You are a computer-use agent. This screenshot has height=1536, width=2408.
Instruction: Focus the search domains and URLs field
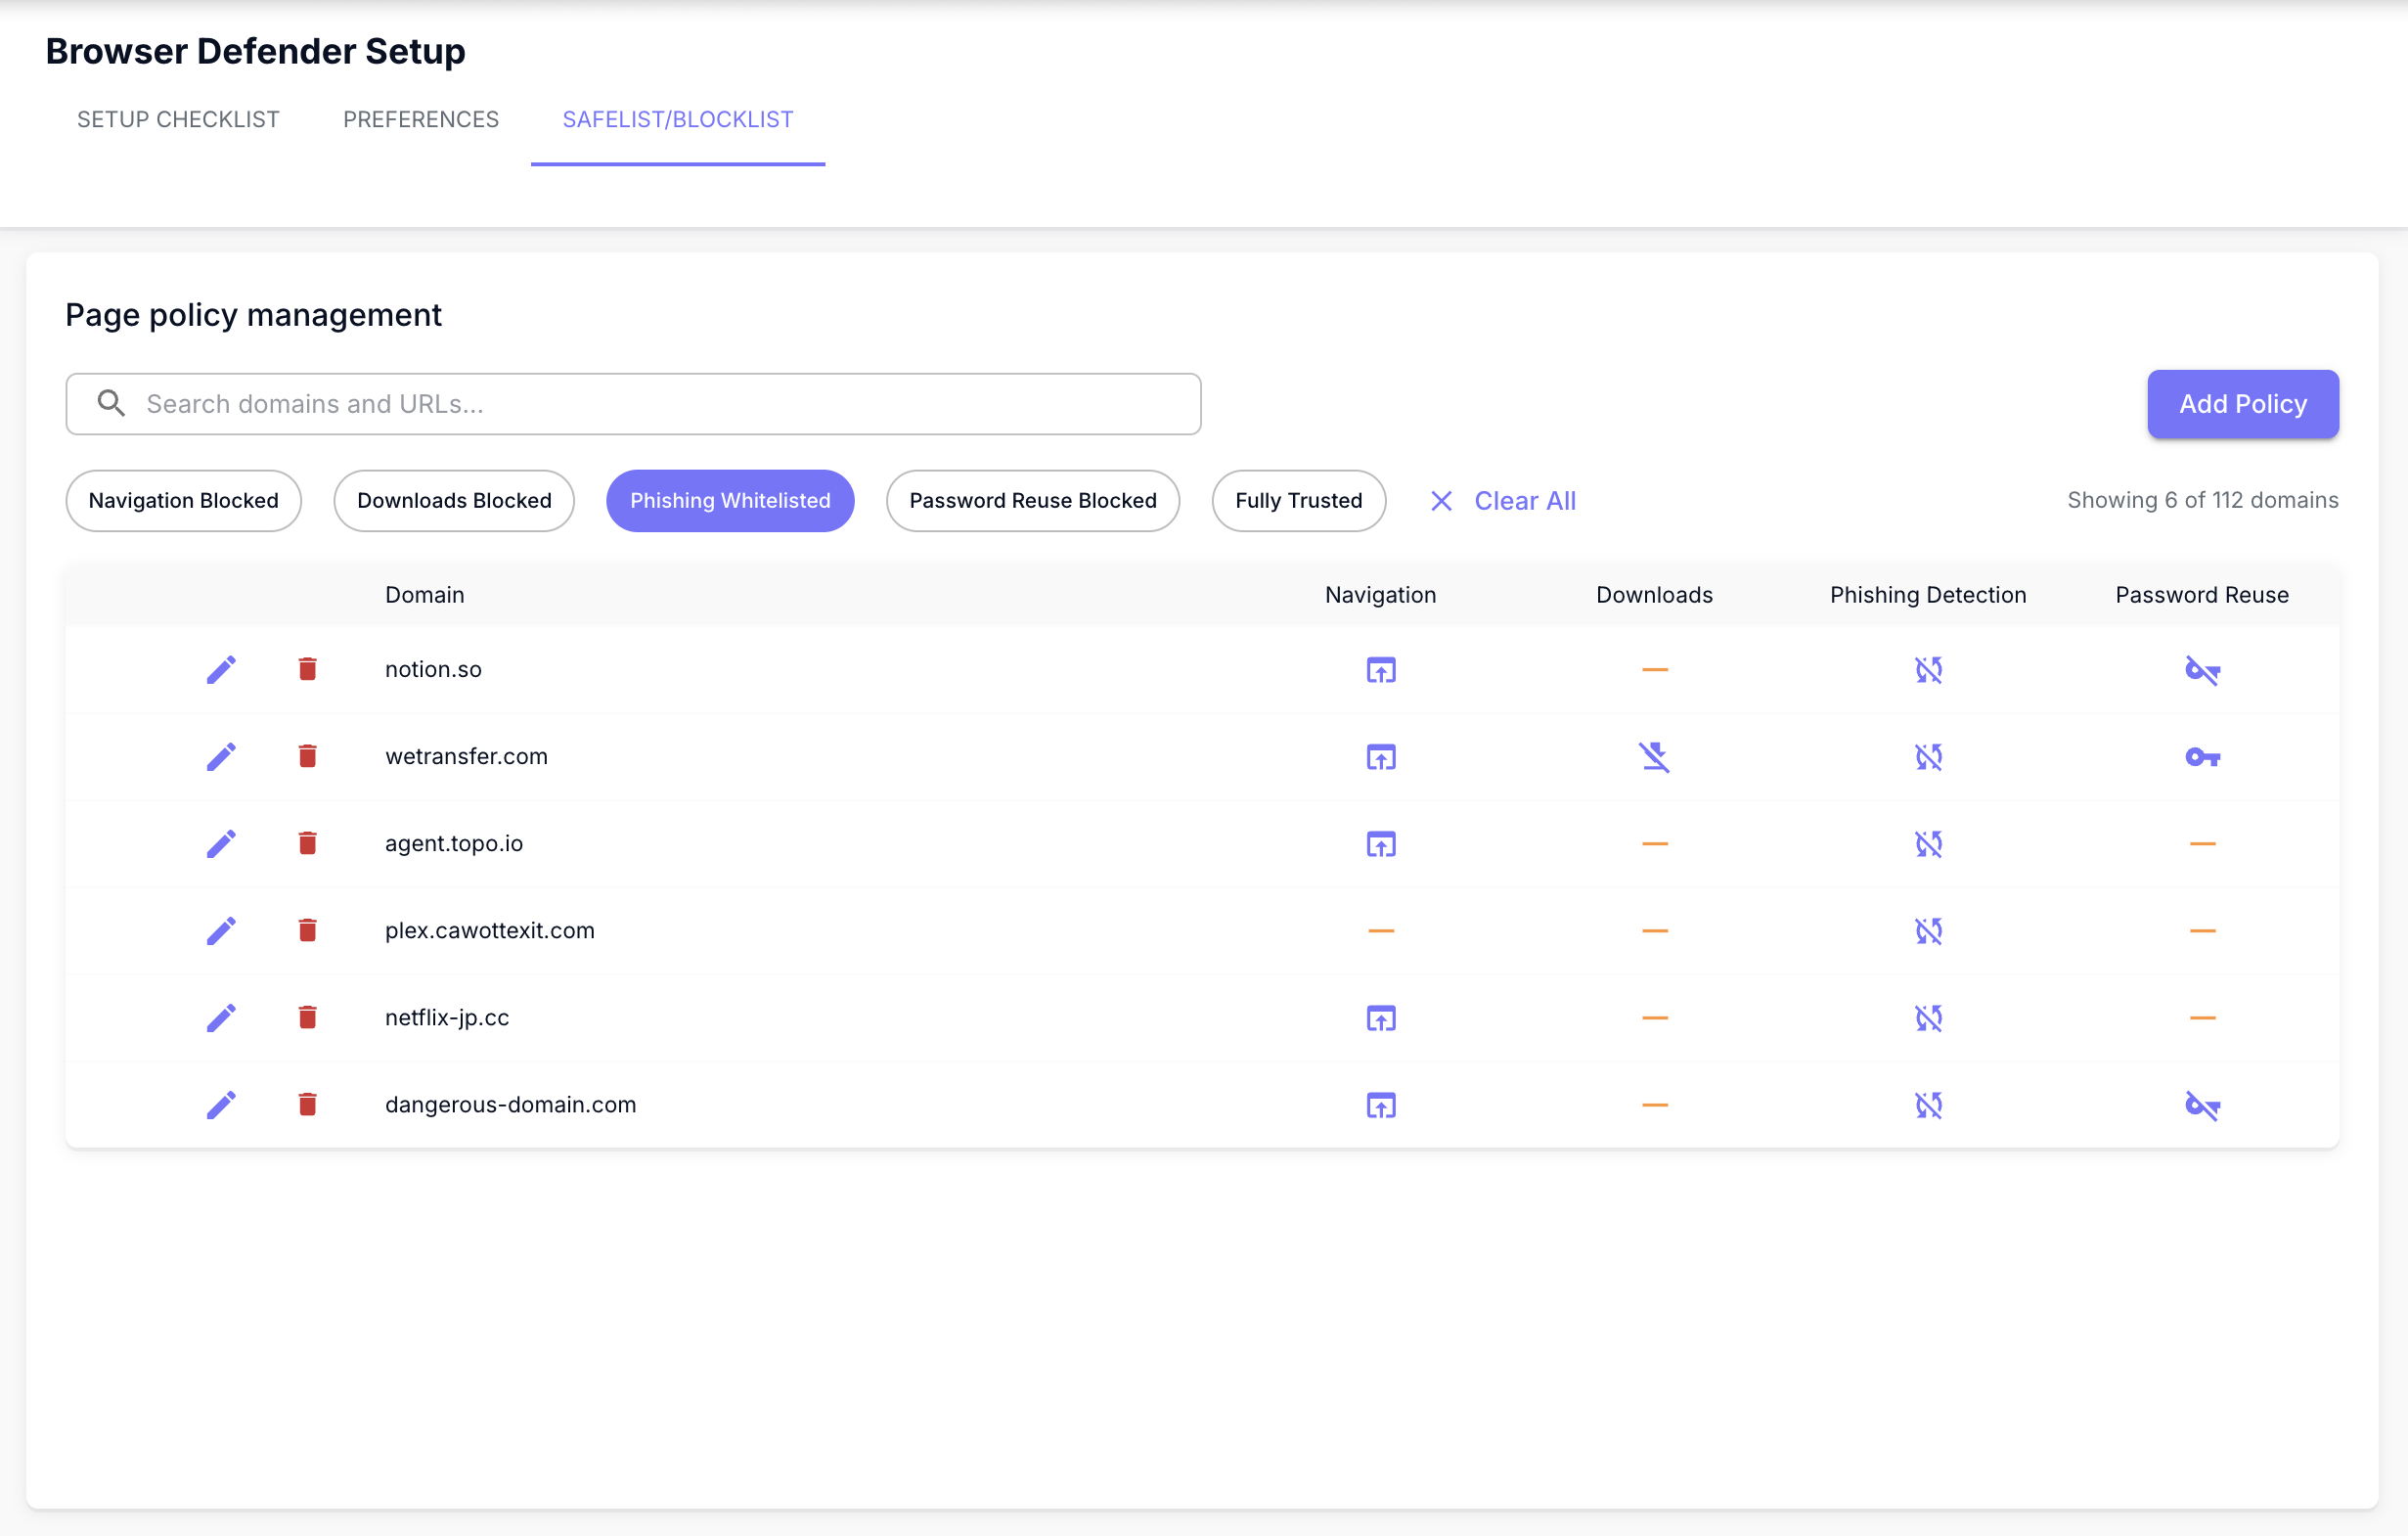tap(633, 403)
